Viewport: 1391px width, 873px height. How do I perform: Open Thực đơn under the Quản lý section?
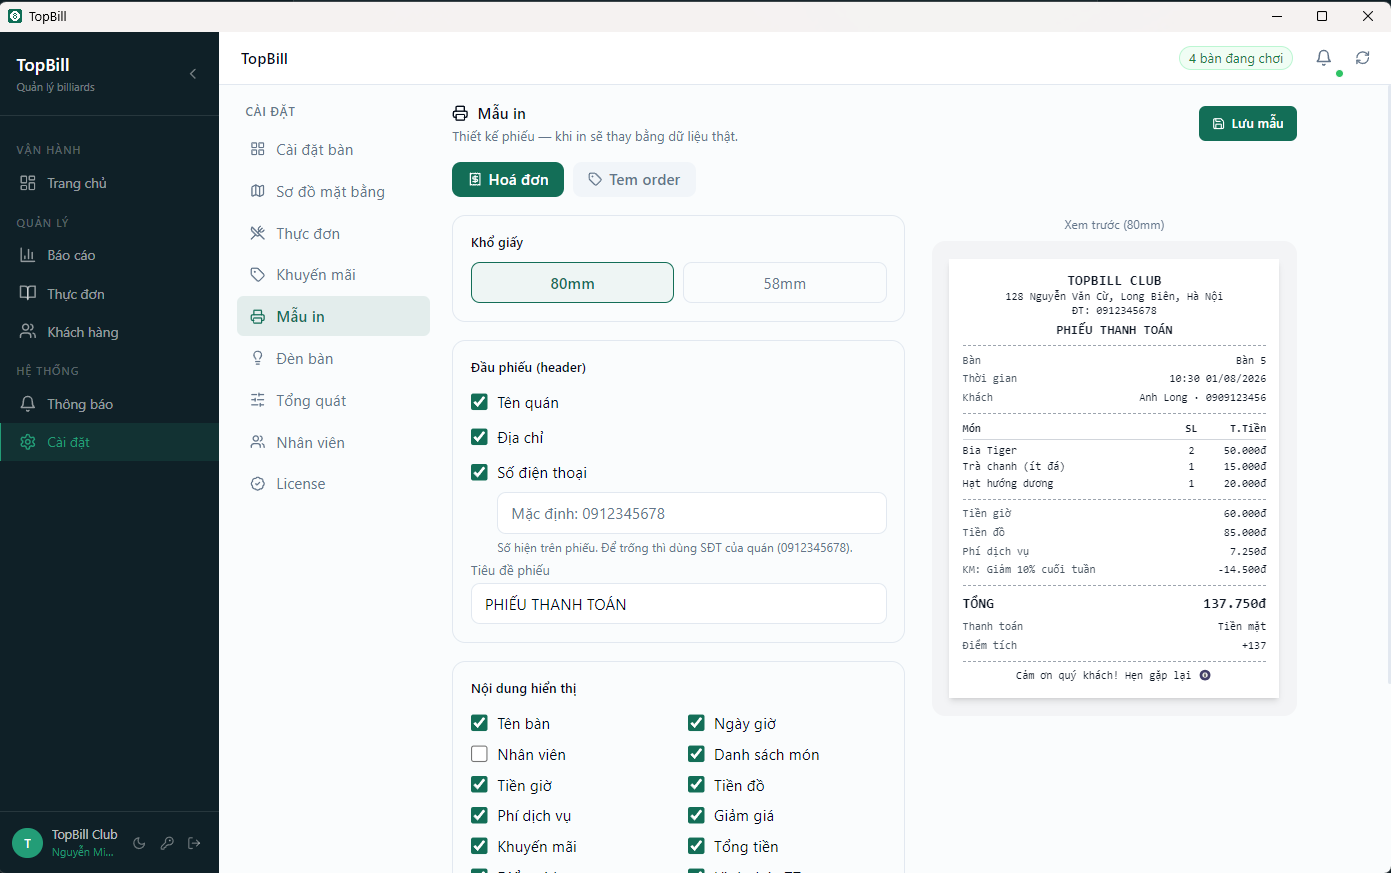pos(109,294)
